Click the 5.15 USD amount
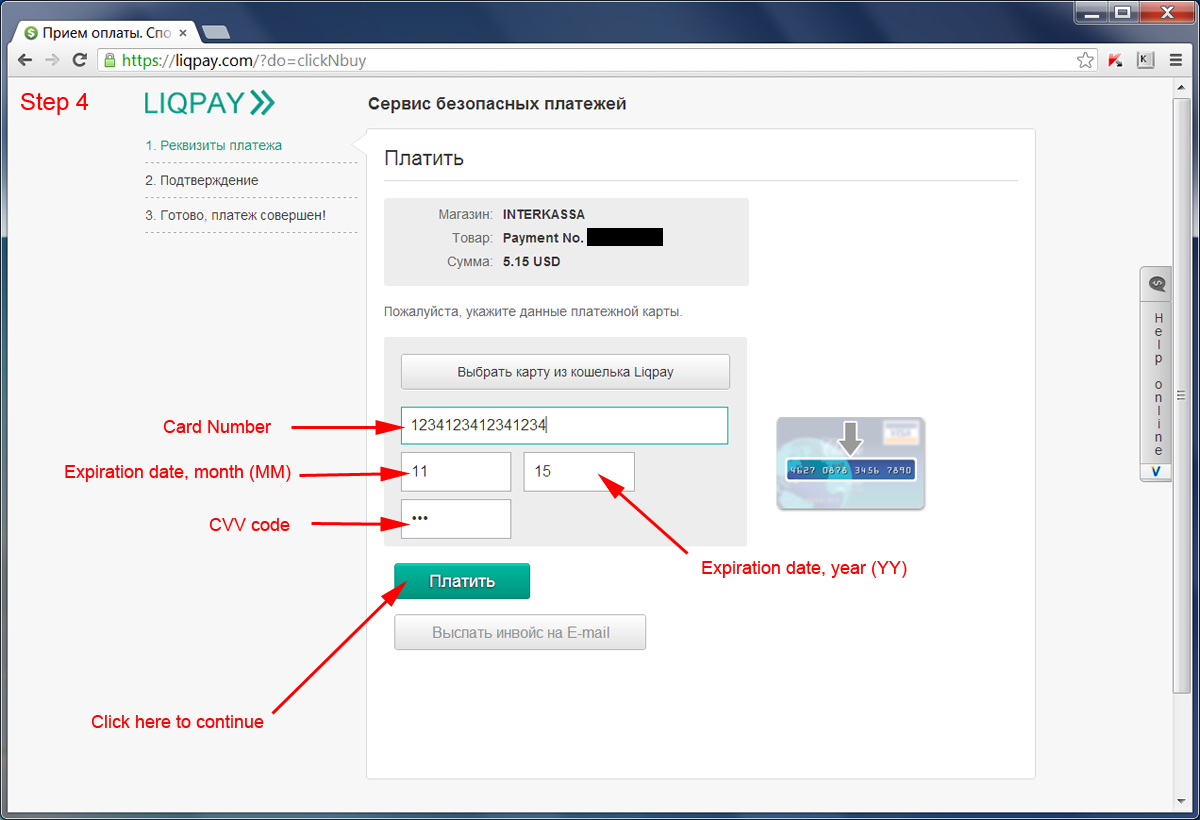The width and height of the screenshot is (1200, 820). [532, 262]
